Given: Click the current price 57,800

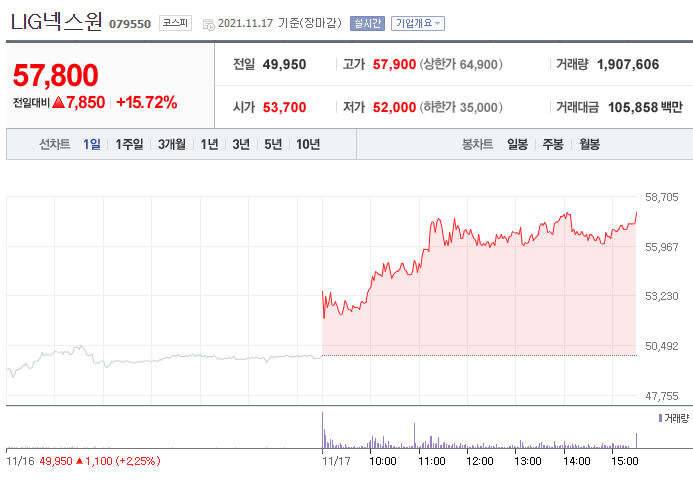Looking at the screenshot, I should click(55, 75).
